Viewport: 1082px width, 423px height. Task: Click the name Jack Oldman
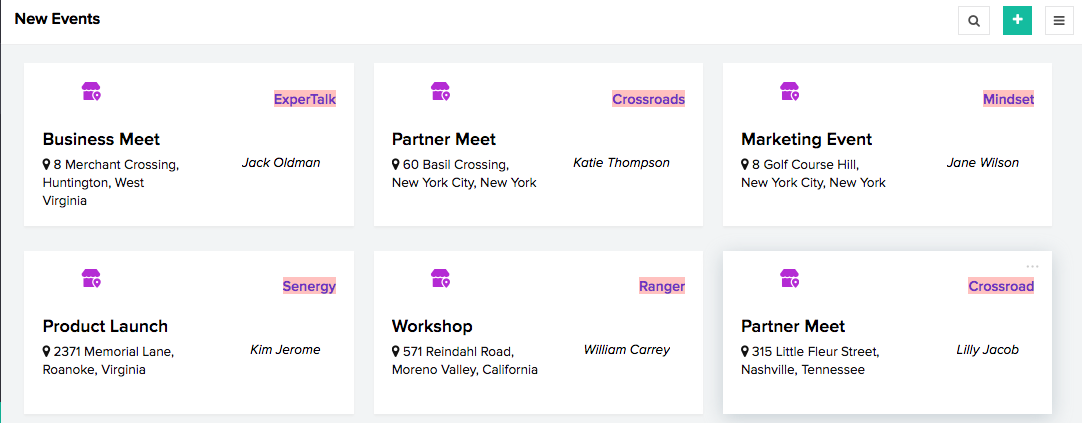tap(281, 162)
